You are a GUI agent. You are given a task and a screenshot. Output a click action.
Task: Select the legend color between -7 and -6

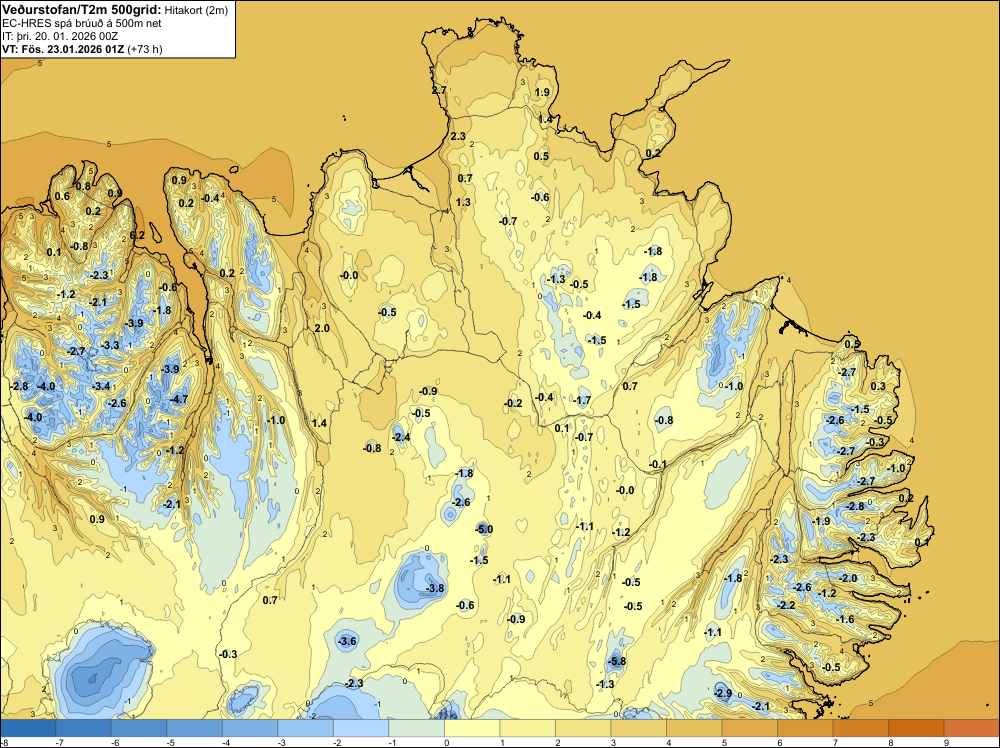[x=84, y=728]
